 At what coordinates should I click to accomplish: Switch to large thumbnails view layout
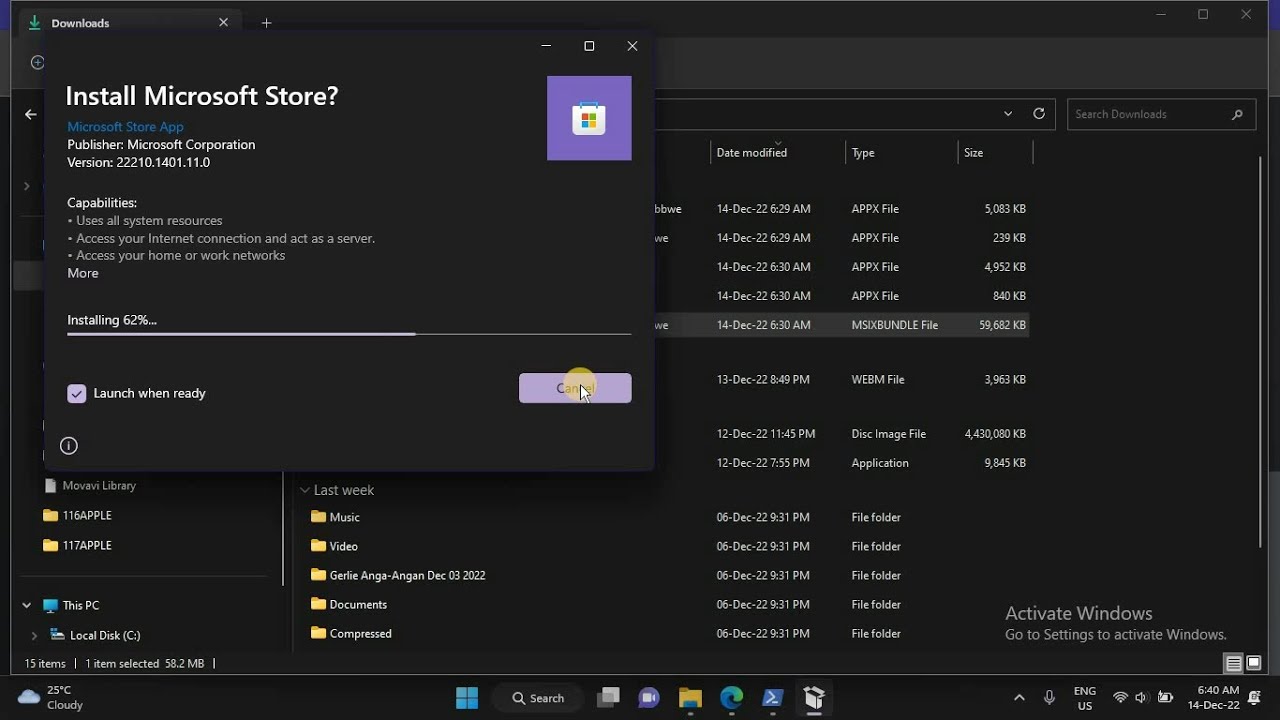[x=1254, y=663]
